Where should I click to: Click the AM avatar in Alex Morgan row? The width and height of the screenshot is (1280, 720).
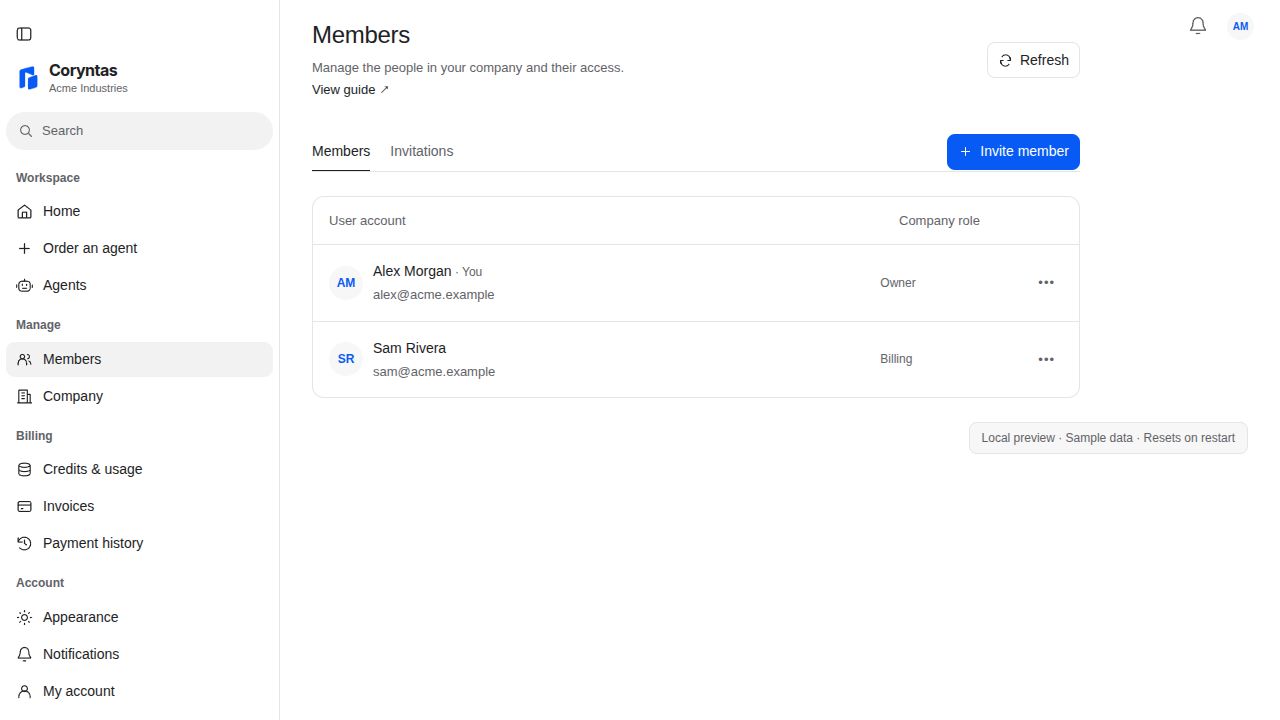pyautogui.click(x=346, y=283)
